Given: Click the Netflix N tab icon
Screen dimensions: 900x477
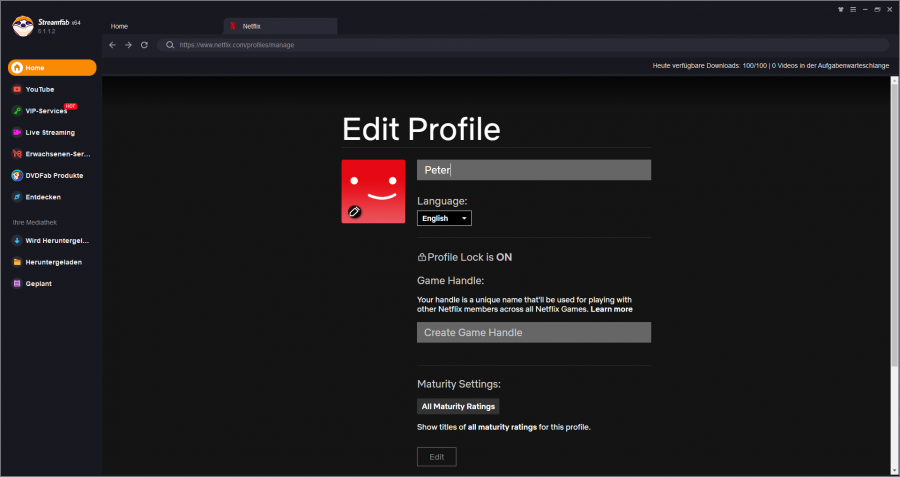Looking at the screenshot, I should click(232, 26).
